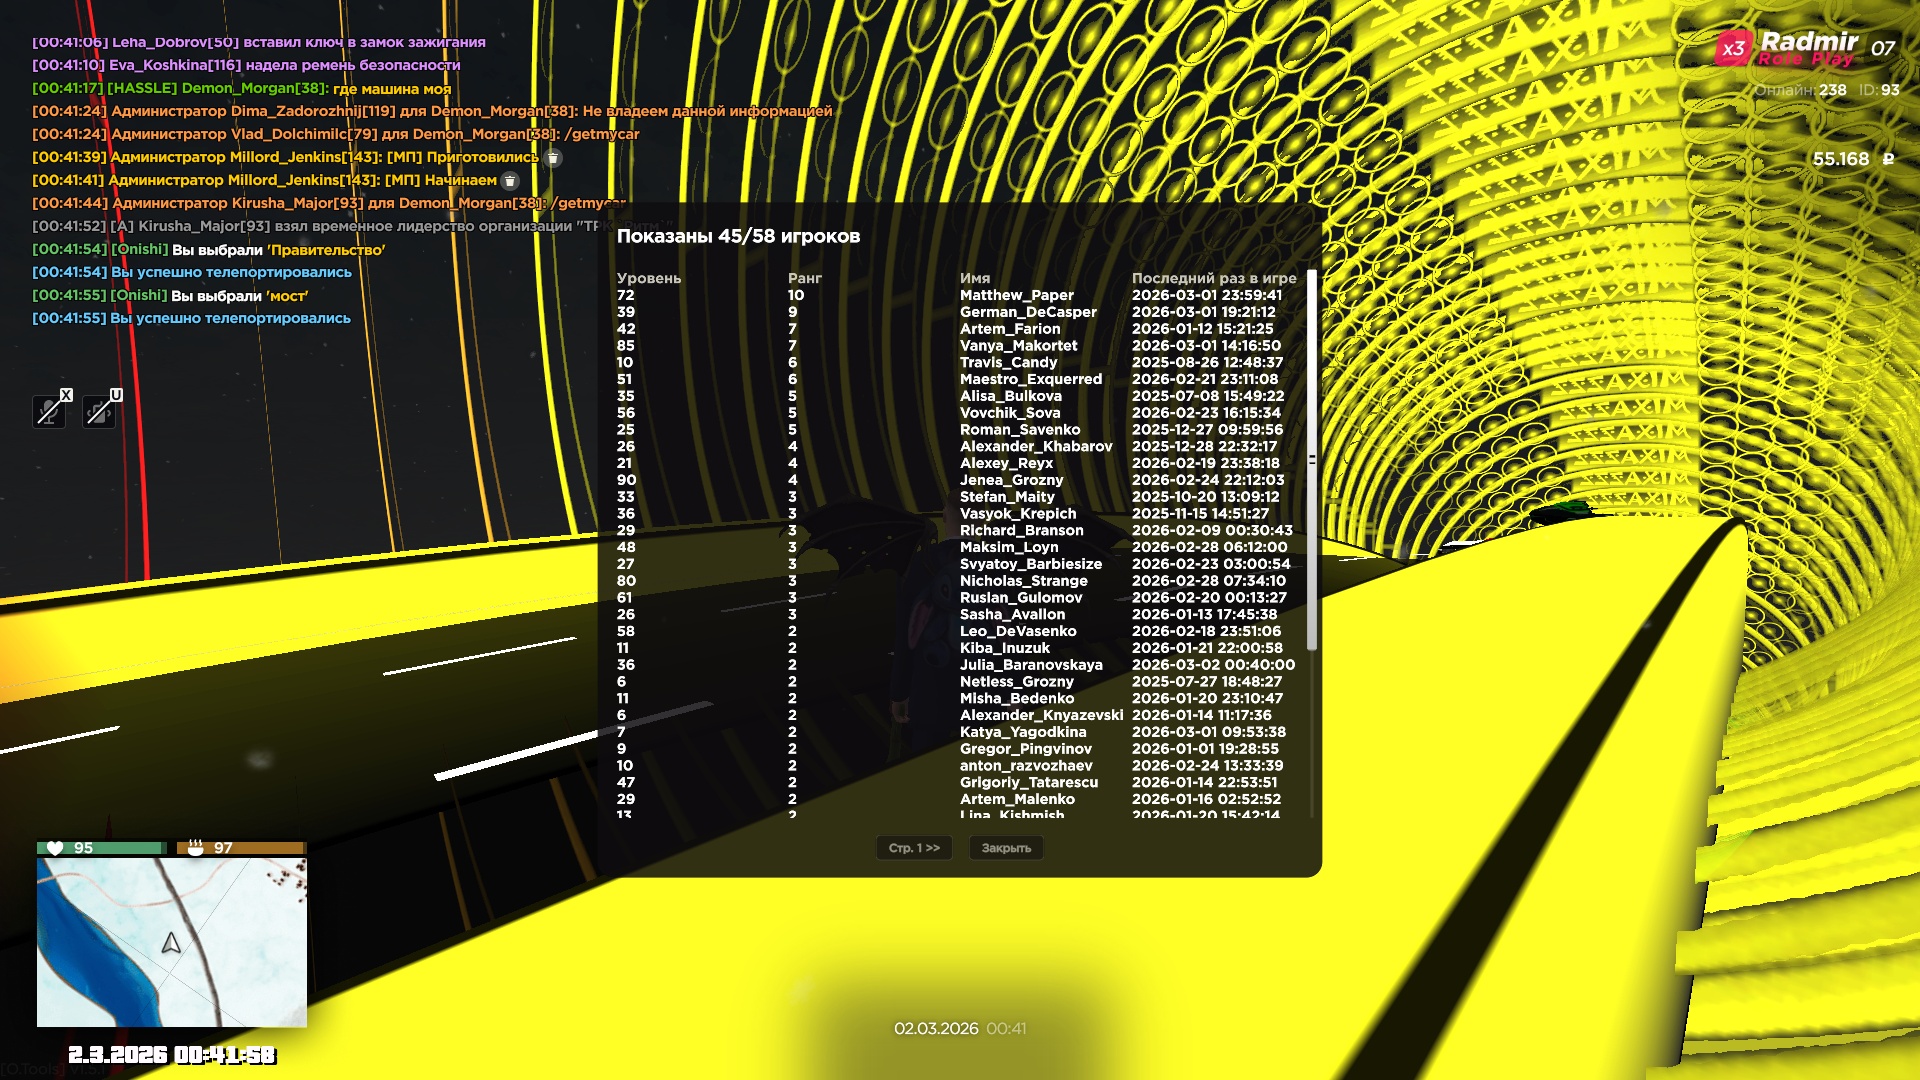Click the 'Ранг' column header
This screenshot has width=1920, height=1080.
click(804, 278)
